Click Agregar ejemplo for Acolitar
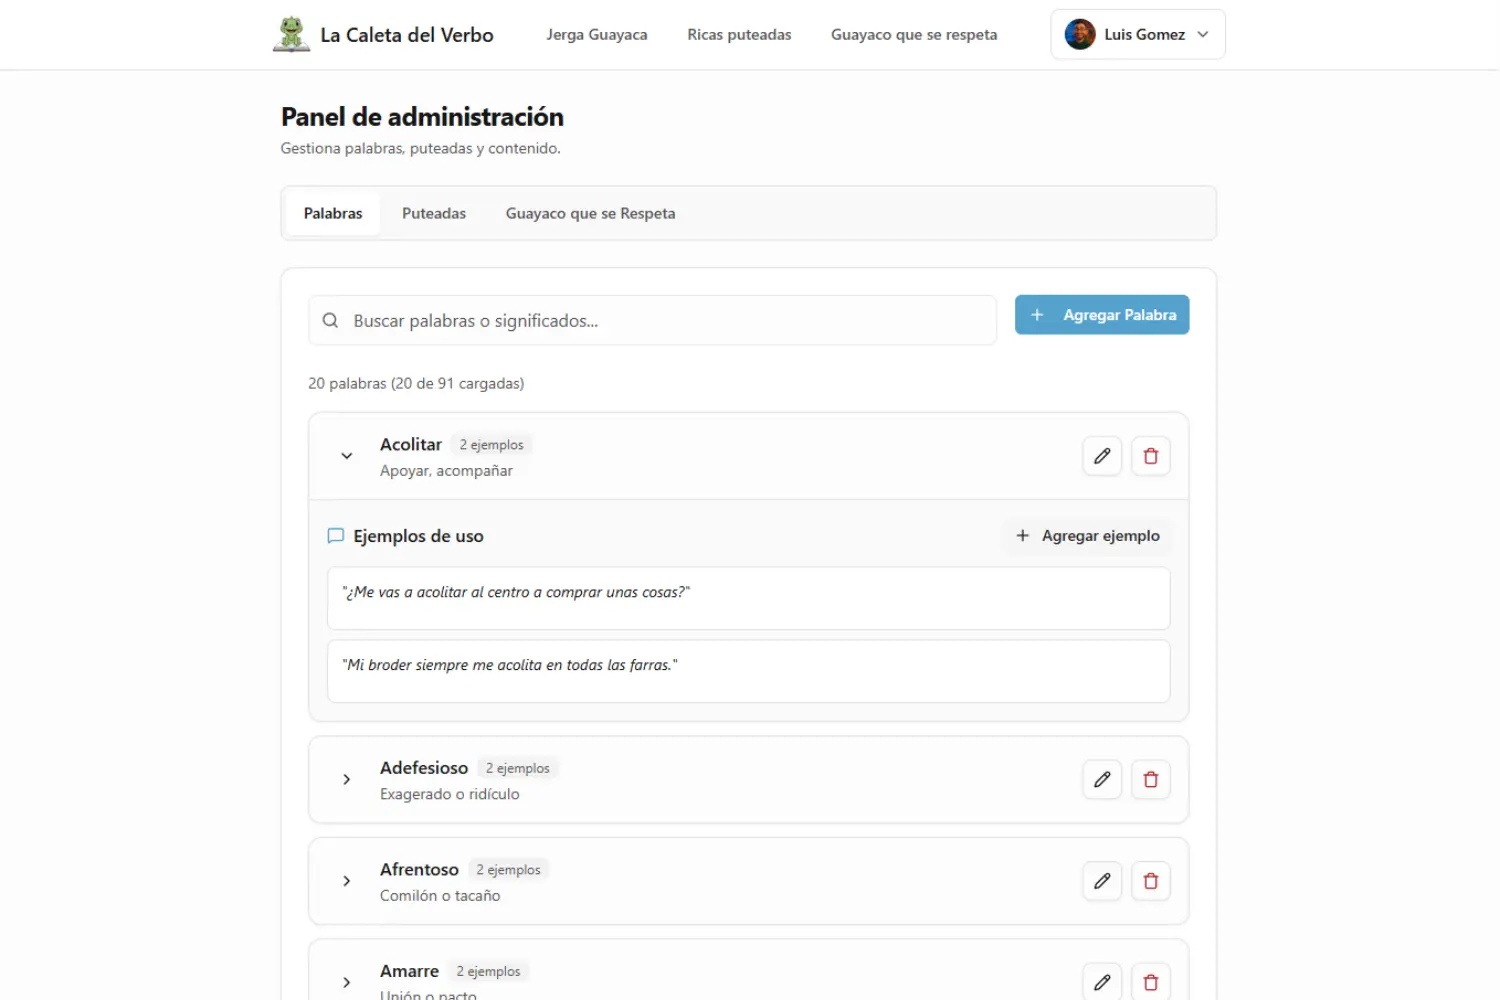 1086,536
